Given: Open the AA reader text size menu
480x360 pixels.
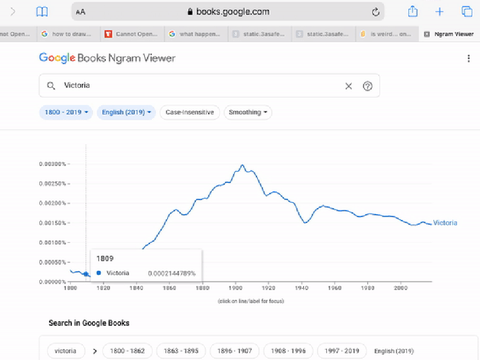Looking at the screenshot, I should click(80, 12).
